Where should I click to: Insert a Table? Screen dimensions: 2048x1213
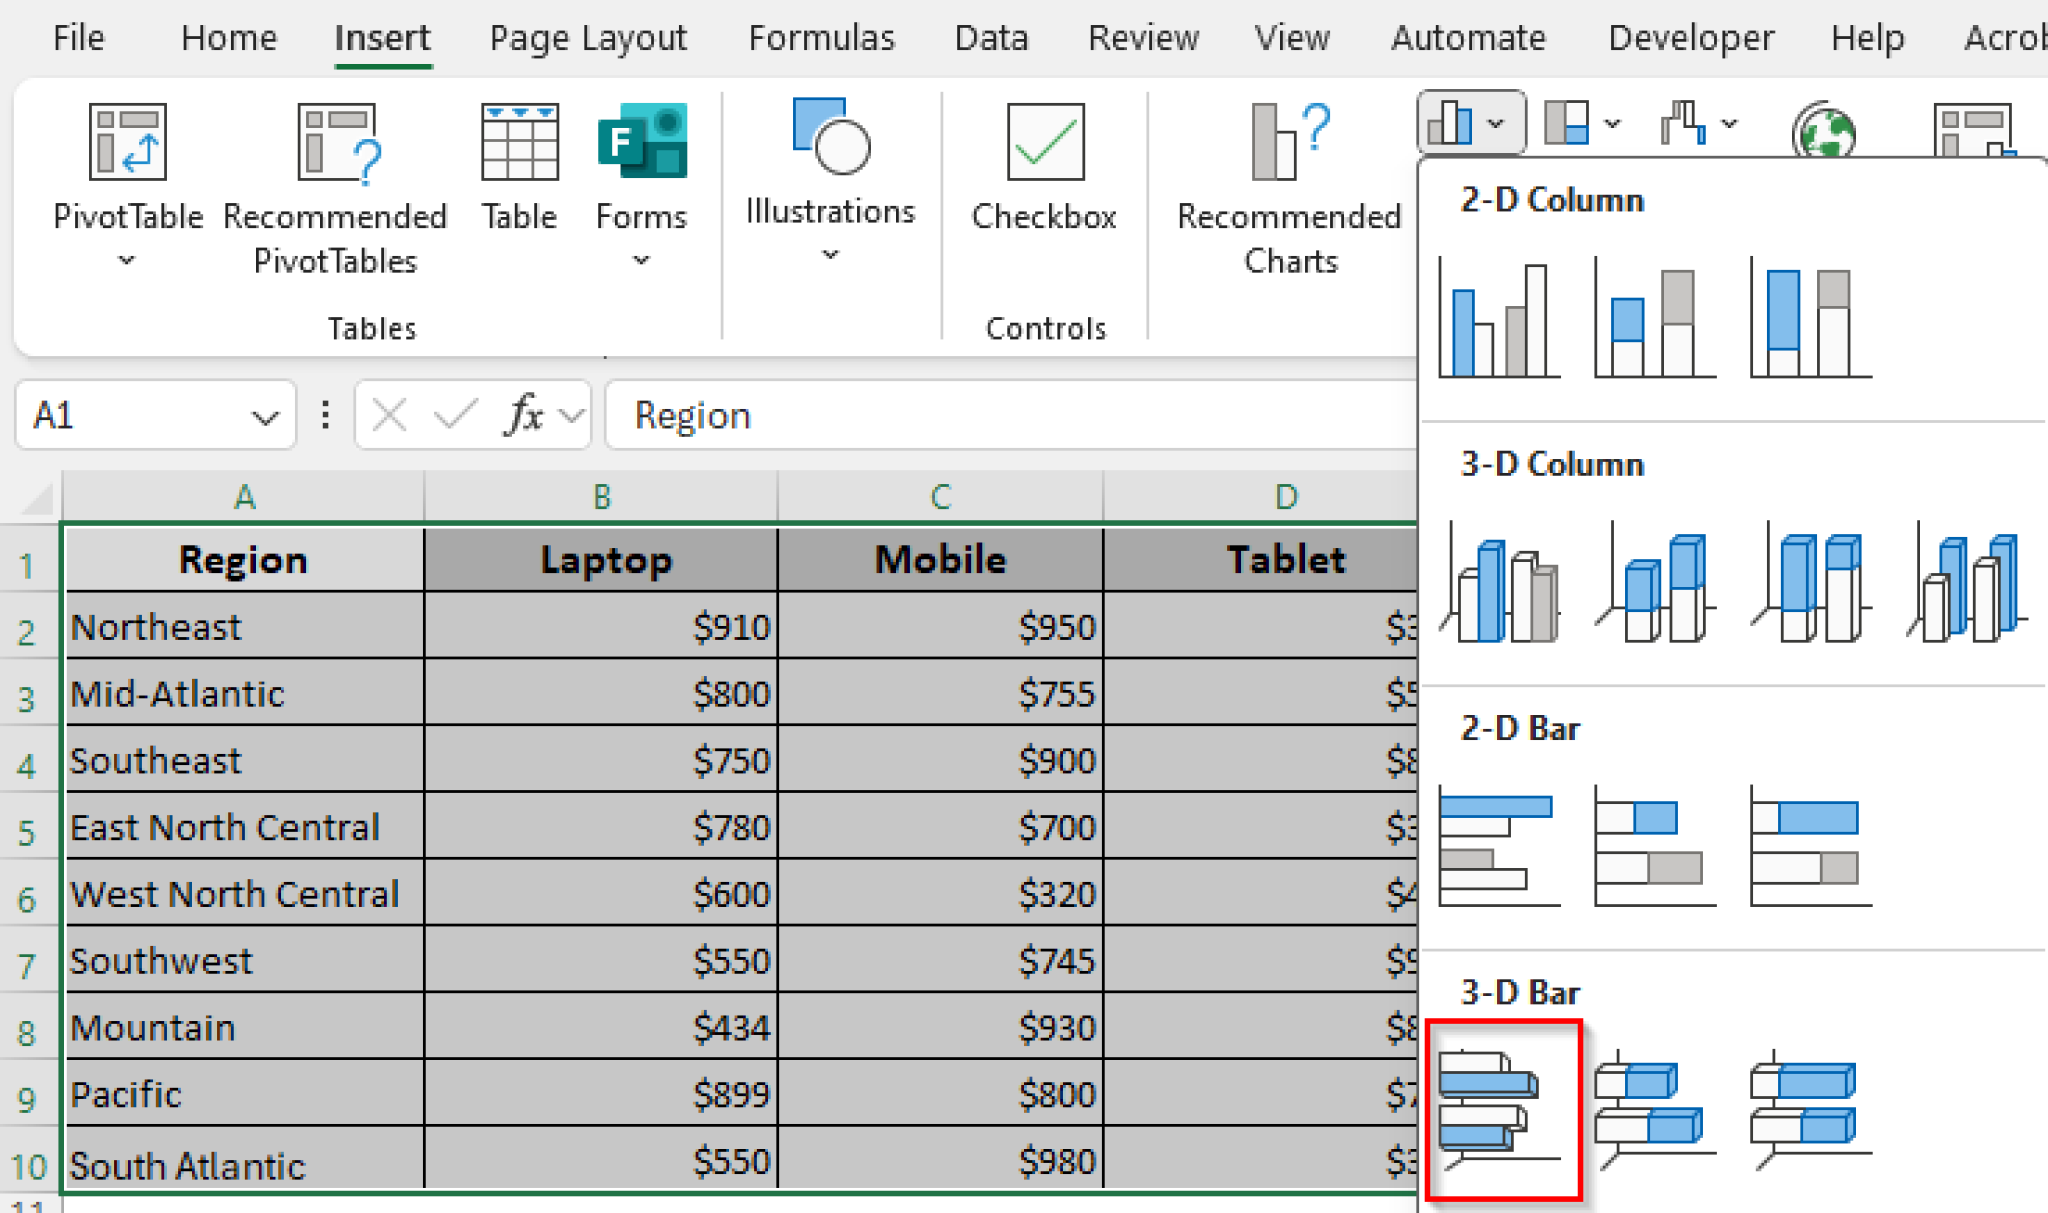(518, 170)
